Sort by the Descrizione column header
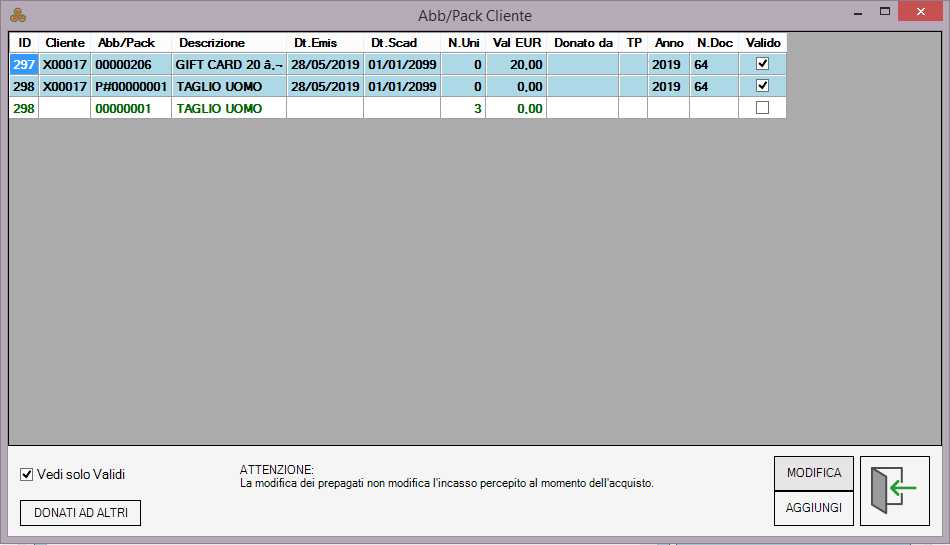The width and height of the screenshot is (950, 545). pyautogui.click(x=212, y=43)
